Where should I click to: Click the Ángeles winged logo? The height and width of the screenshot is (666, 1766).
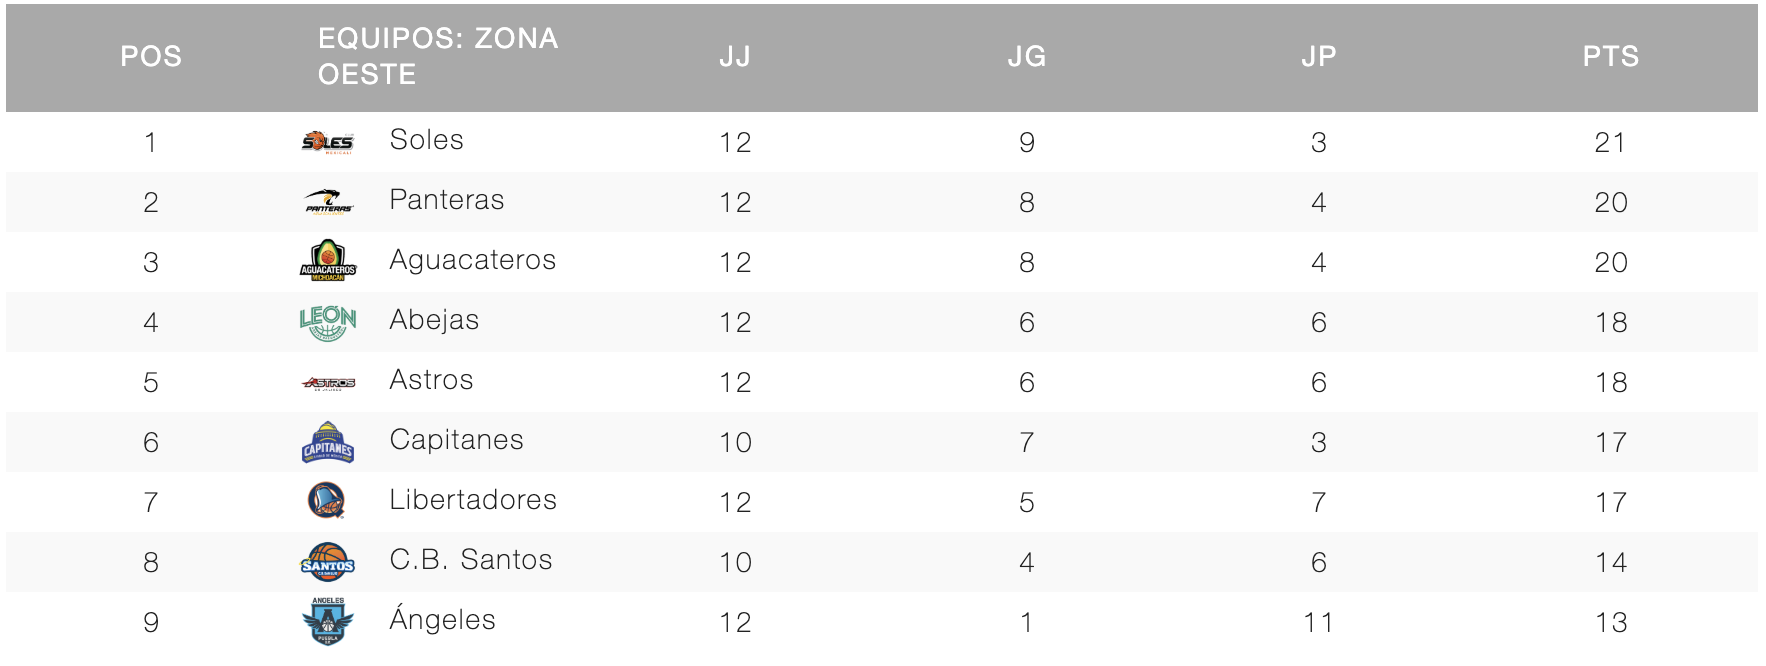328,621
